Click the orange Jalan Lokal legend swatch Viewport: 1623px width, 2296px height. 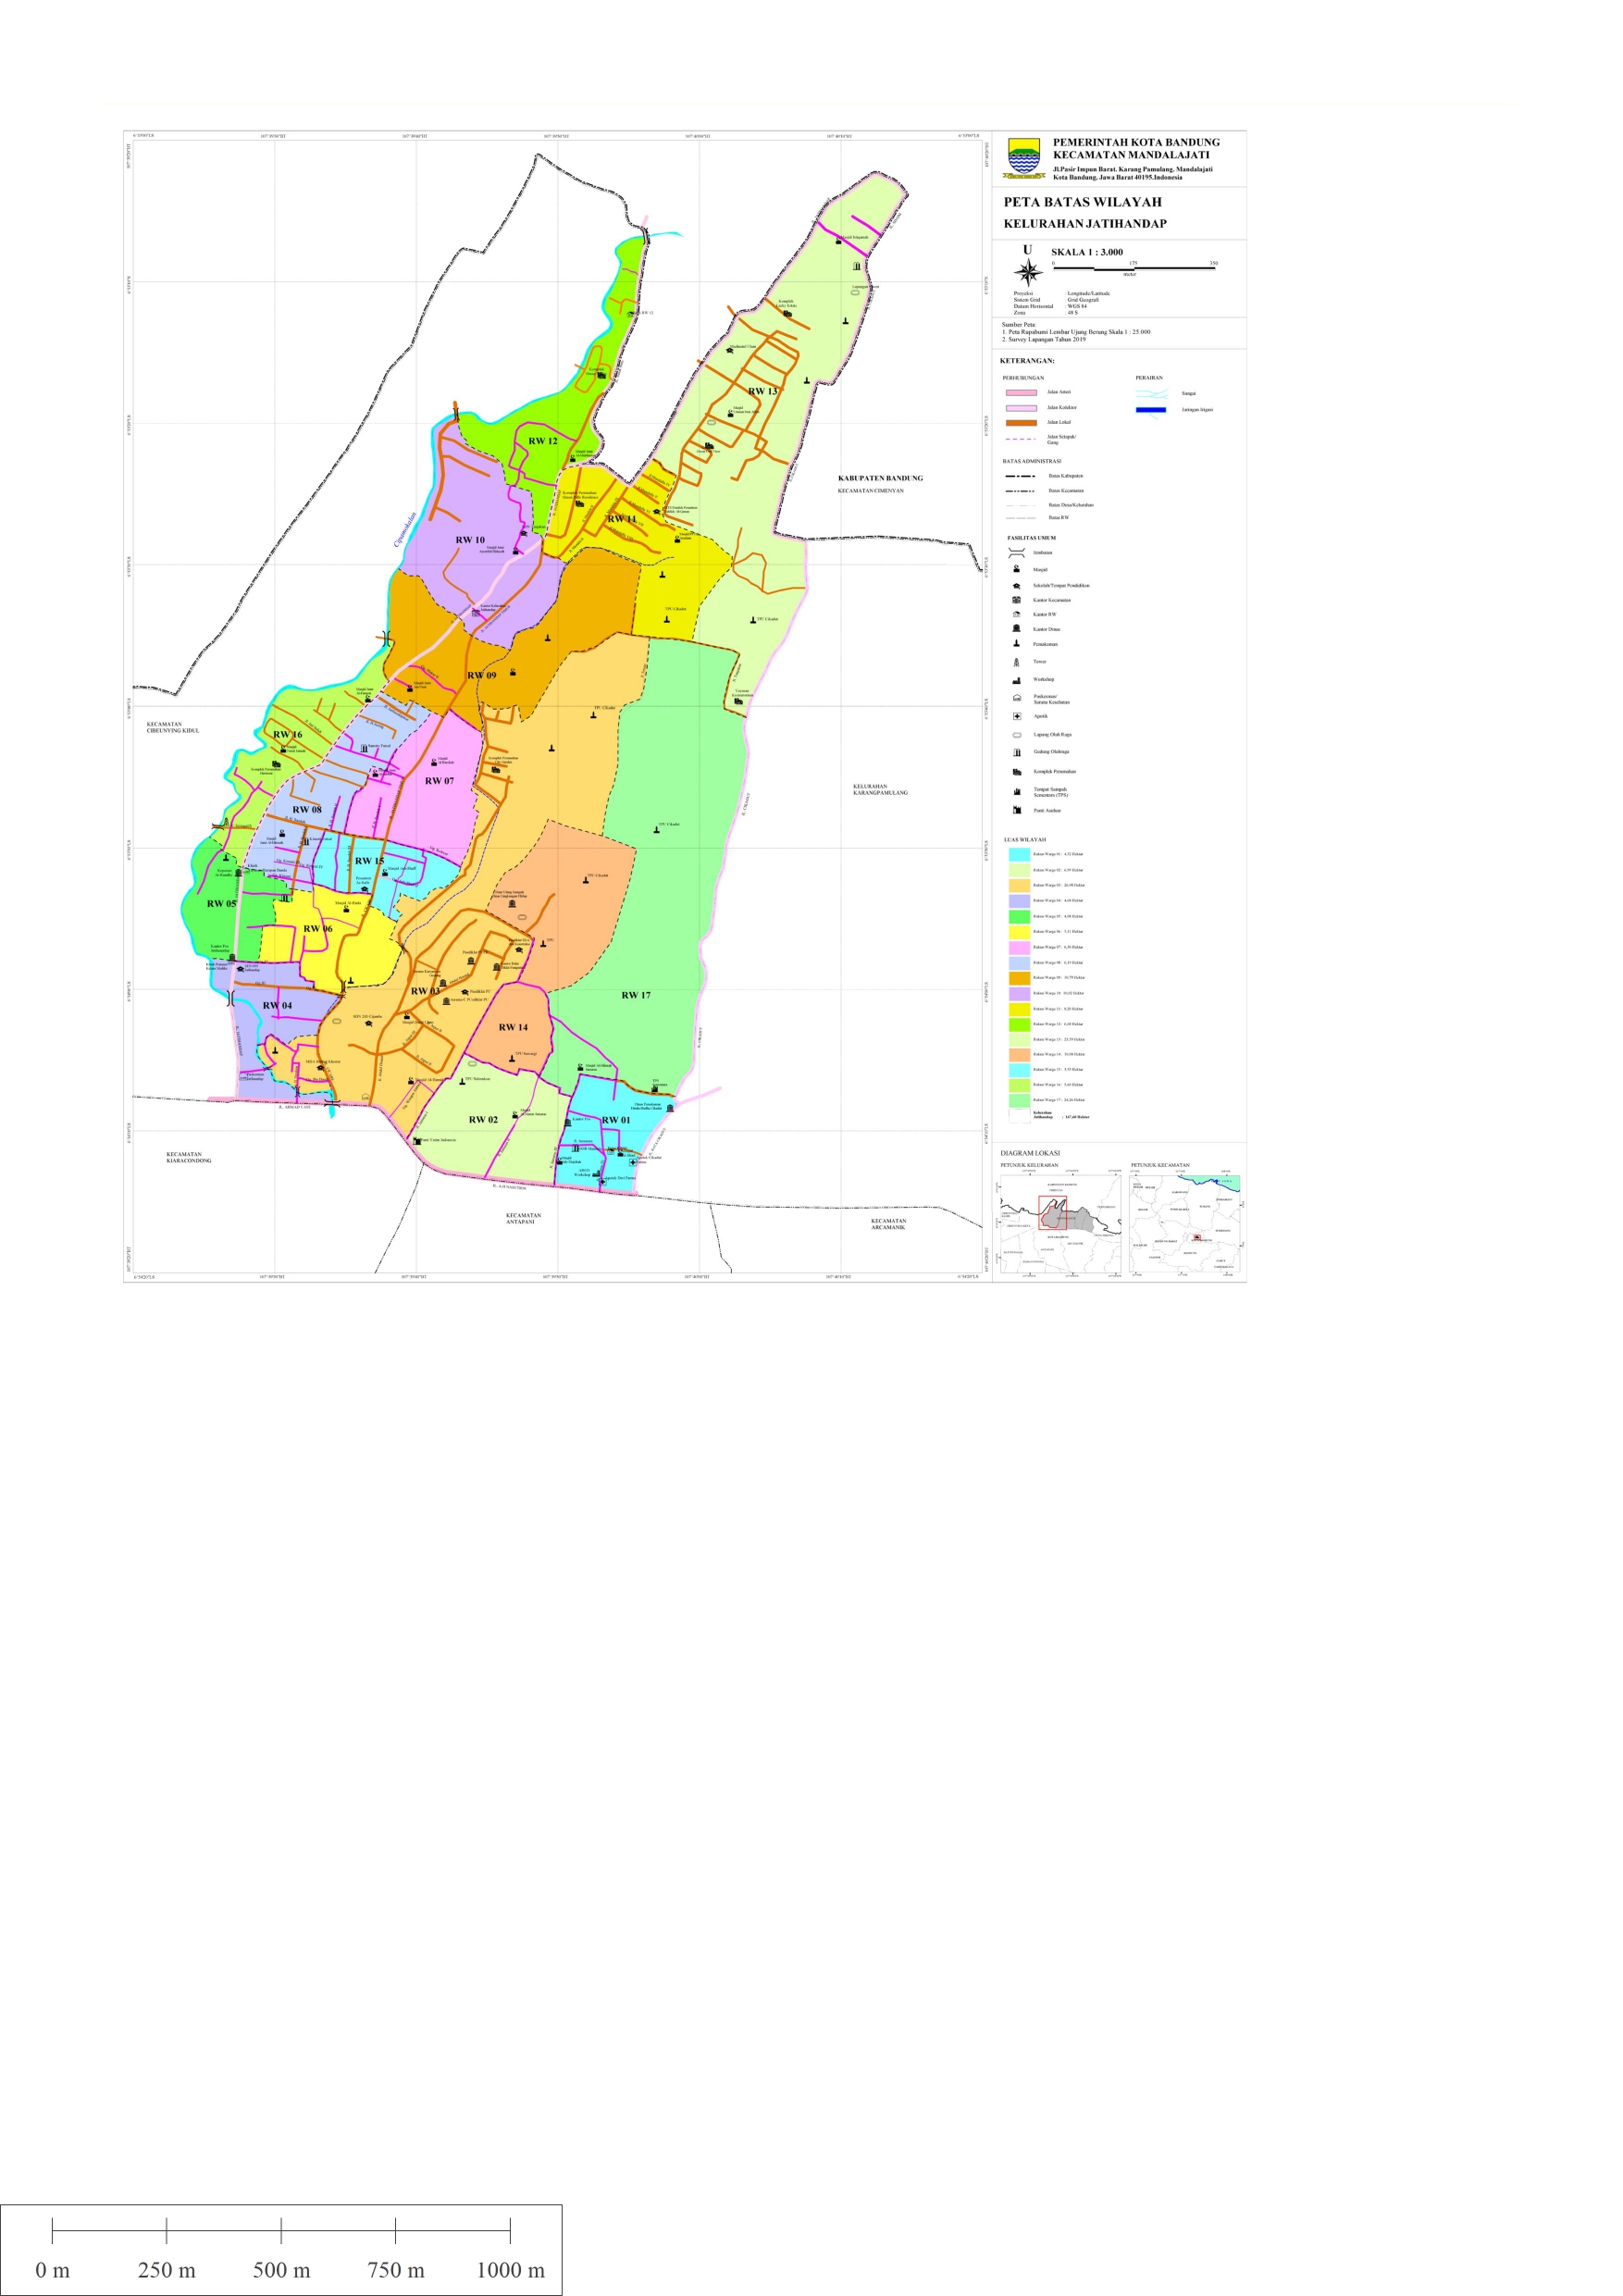click(x=1021, y=423)
